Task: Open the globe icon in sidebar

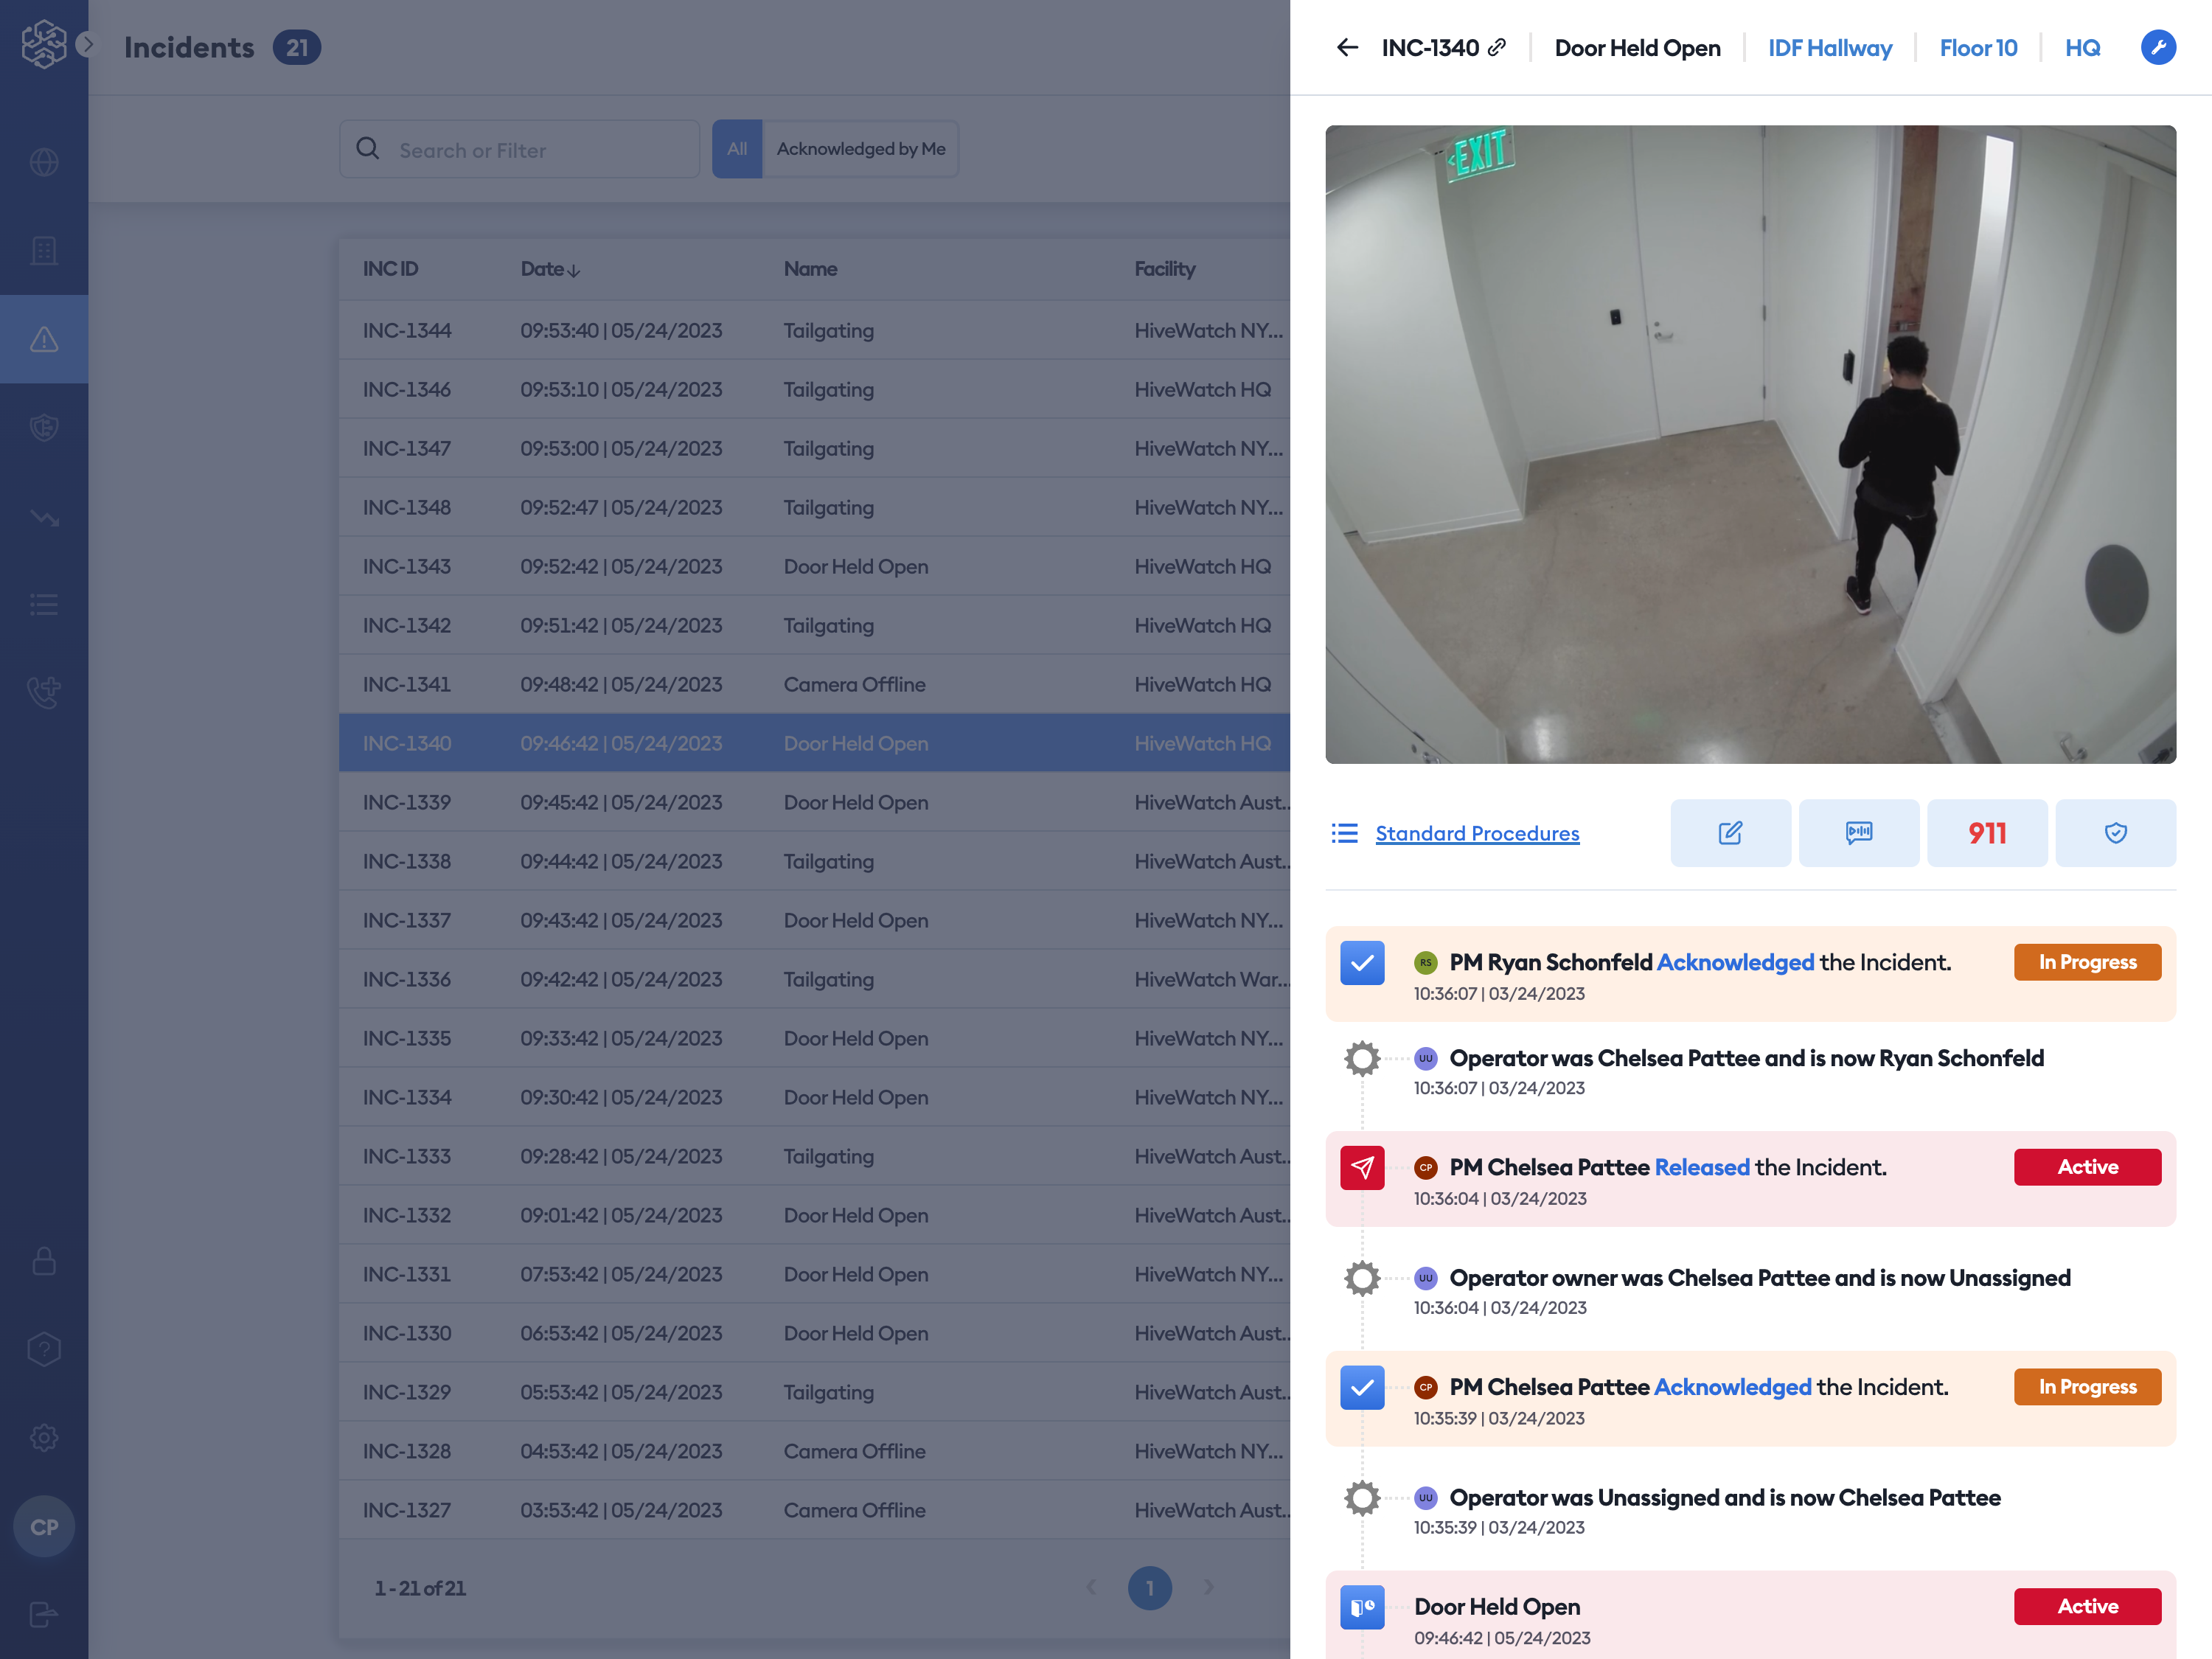Action: click(x=44, y=162)
